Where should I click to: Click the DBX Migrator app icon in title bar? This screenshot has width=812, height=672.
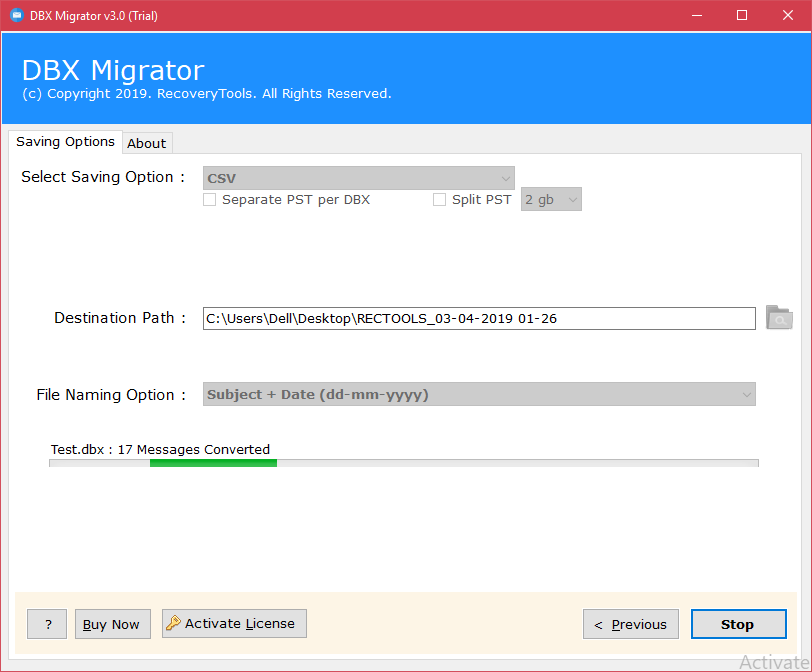[17, 15]
